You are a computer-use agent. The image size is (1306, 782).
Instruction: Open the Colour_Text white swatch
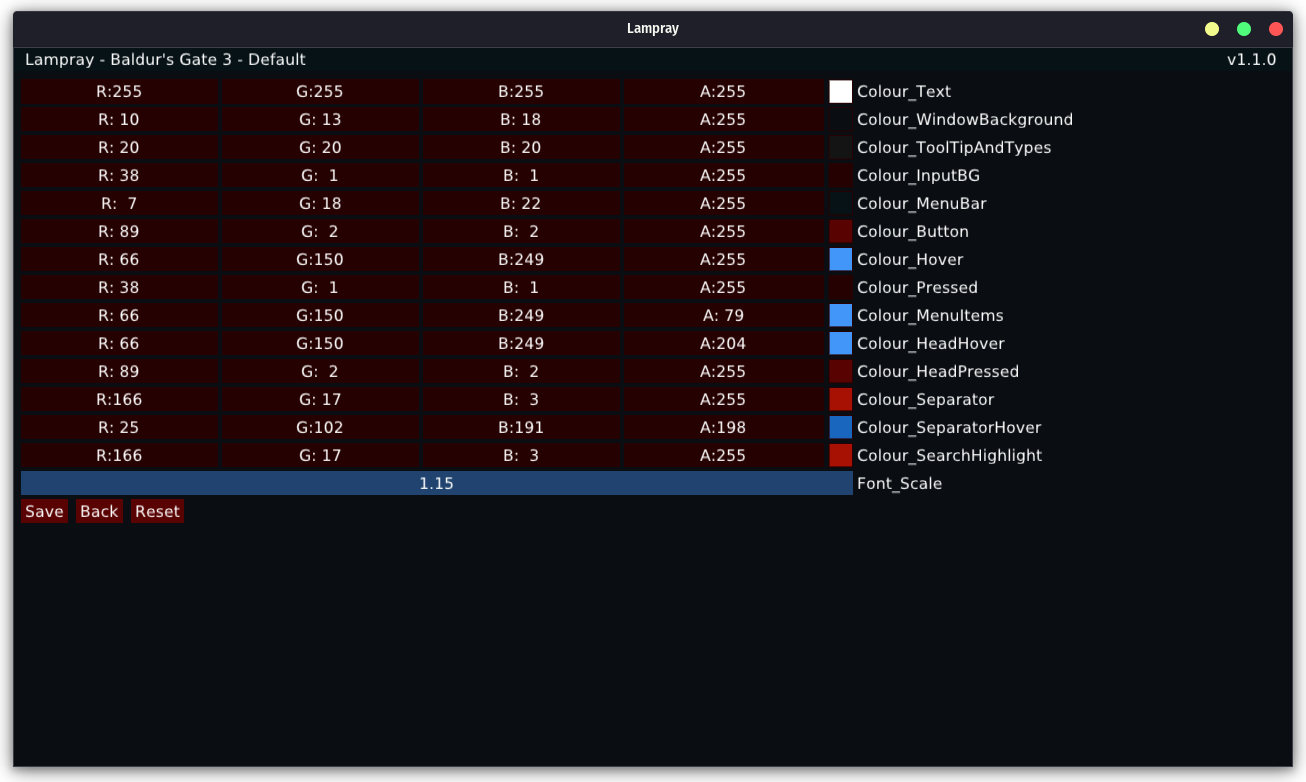(841, 91)
